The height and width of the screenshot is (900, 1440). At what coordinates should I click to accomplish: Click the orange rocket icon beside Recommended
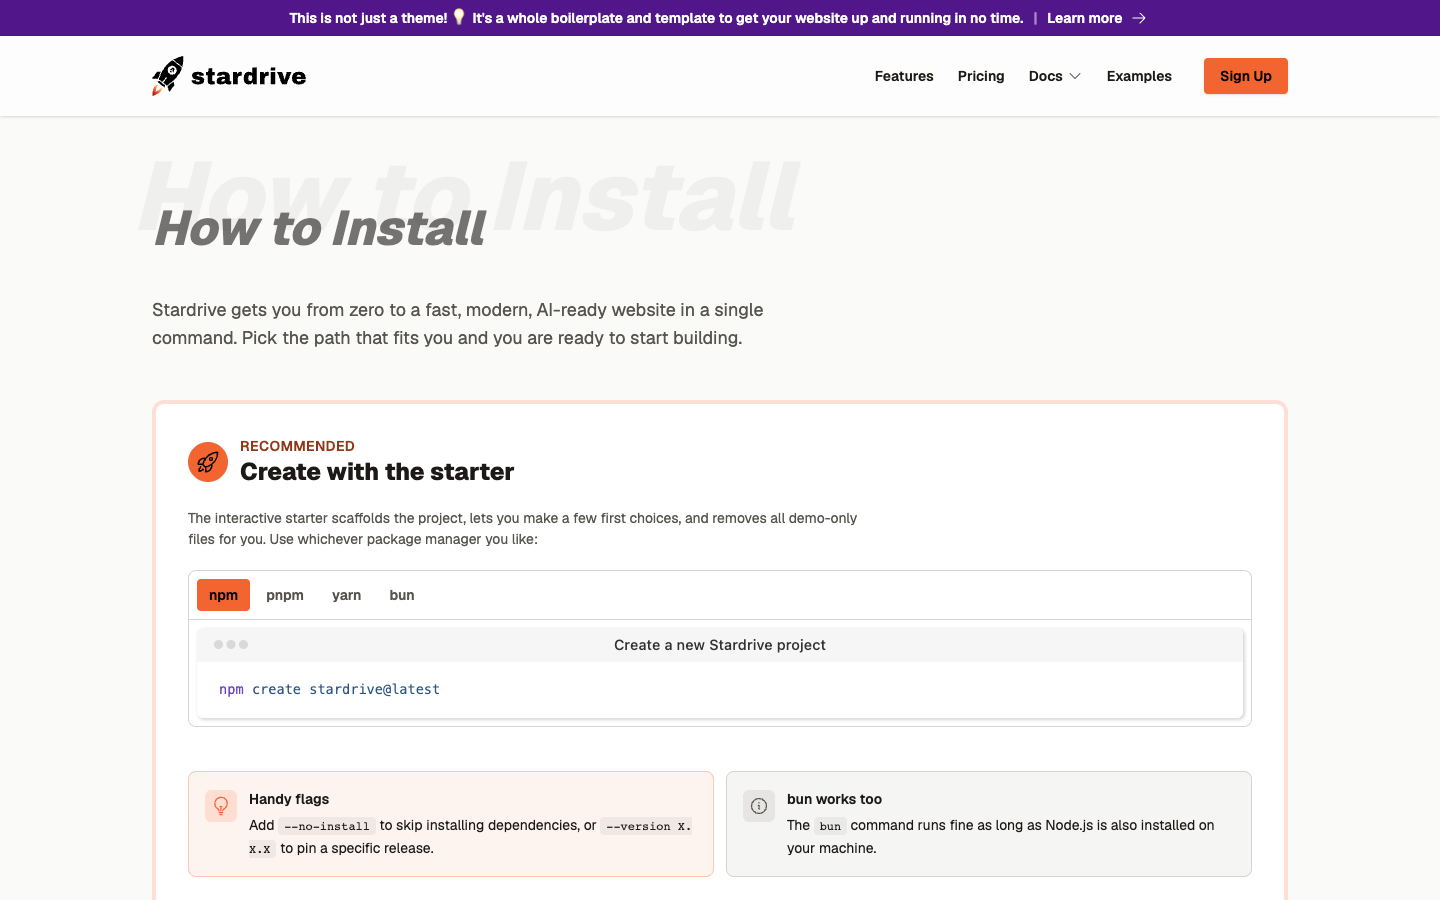pyautogui.click(x=208, y=462)
